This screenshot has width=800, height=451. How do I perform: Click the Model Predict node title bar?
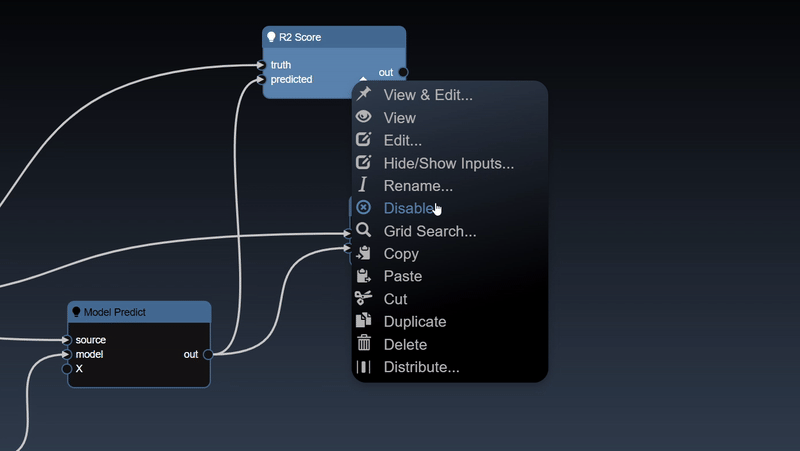point(114,312)
